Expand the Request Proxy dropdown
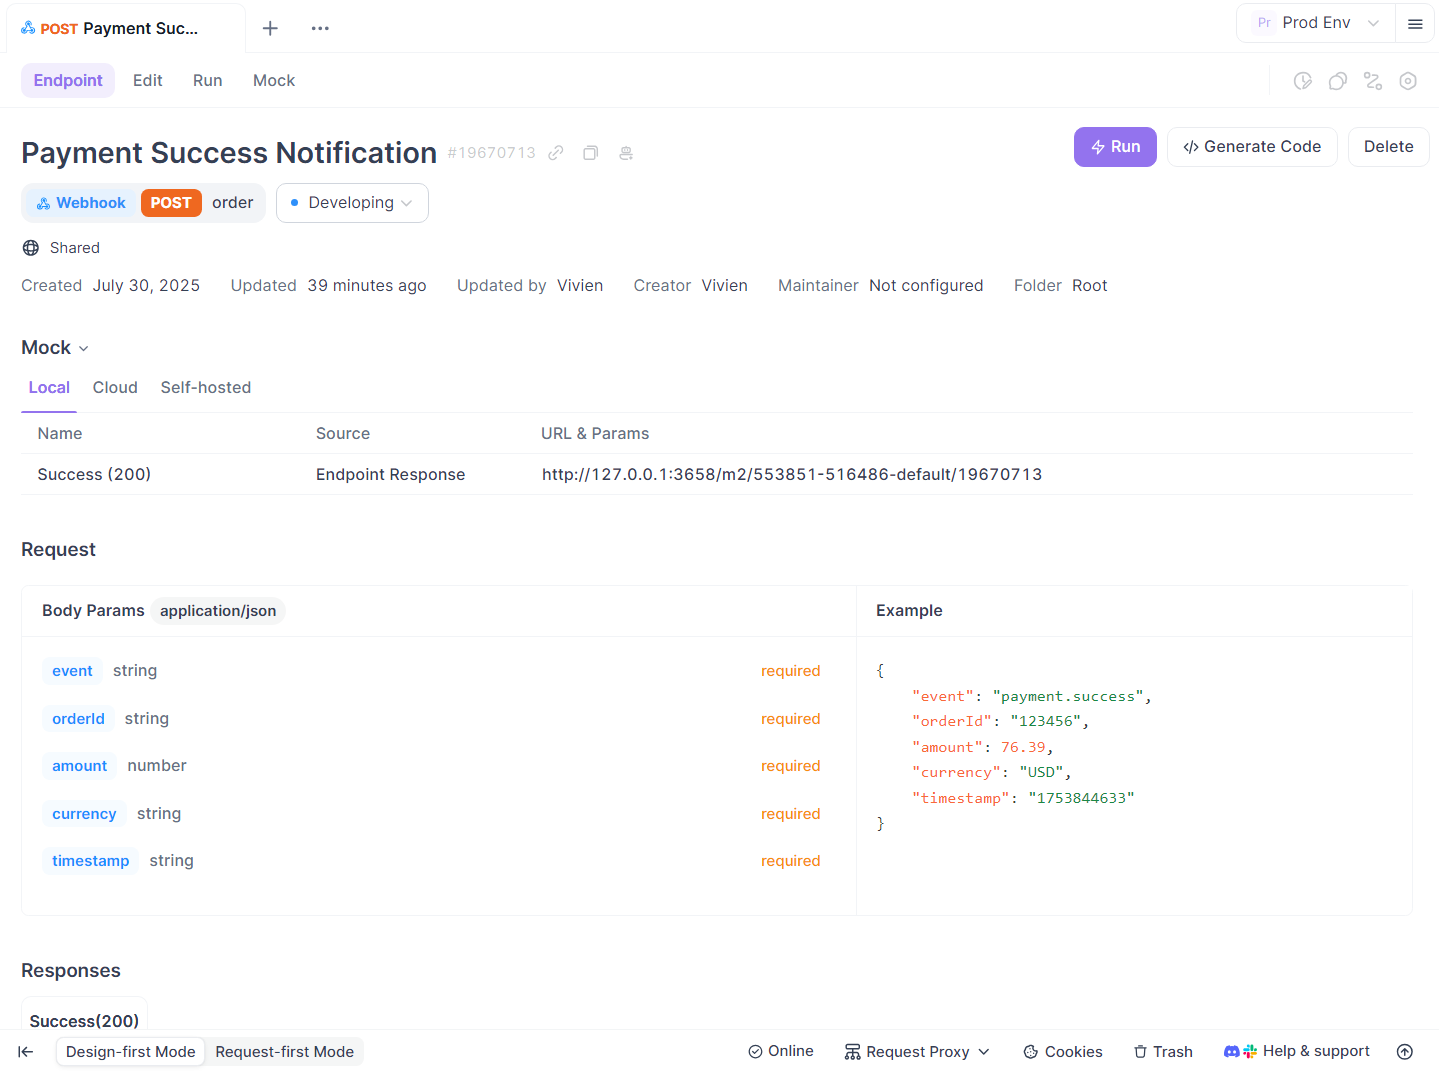The width and height of the screenshot is (1439, 1071). [x=917, y=1052]
